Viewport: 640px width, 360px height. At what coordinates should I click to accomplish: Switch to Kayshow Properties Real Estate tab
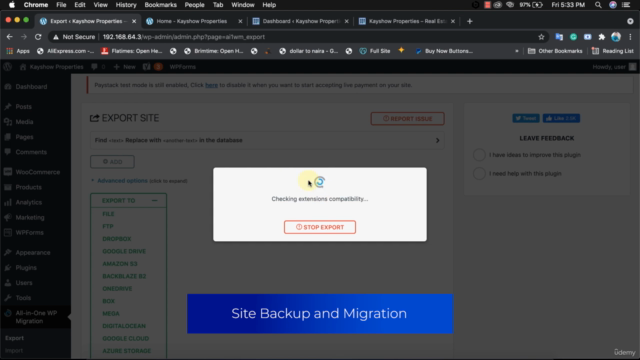pos(407,21)
